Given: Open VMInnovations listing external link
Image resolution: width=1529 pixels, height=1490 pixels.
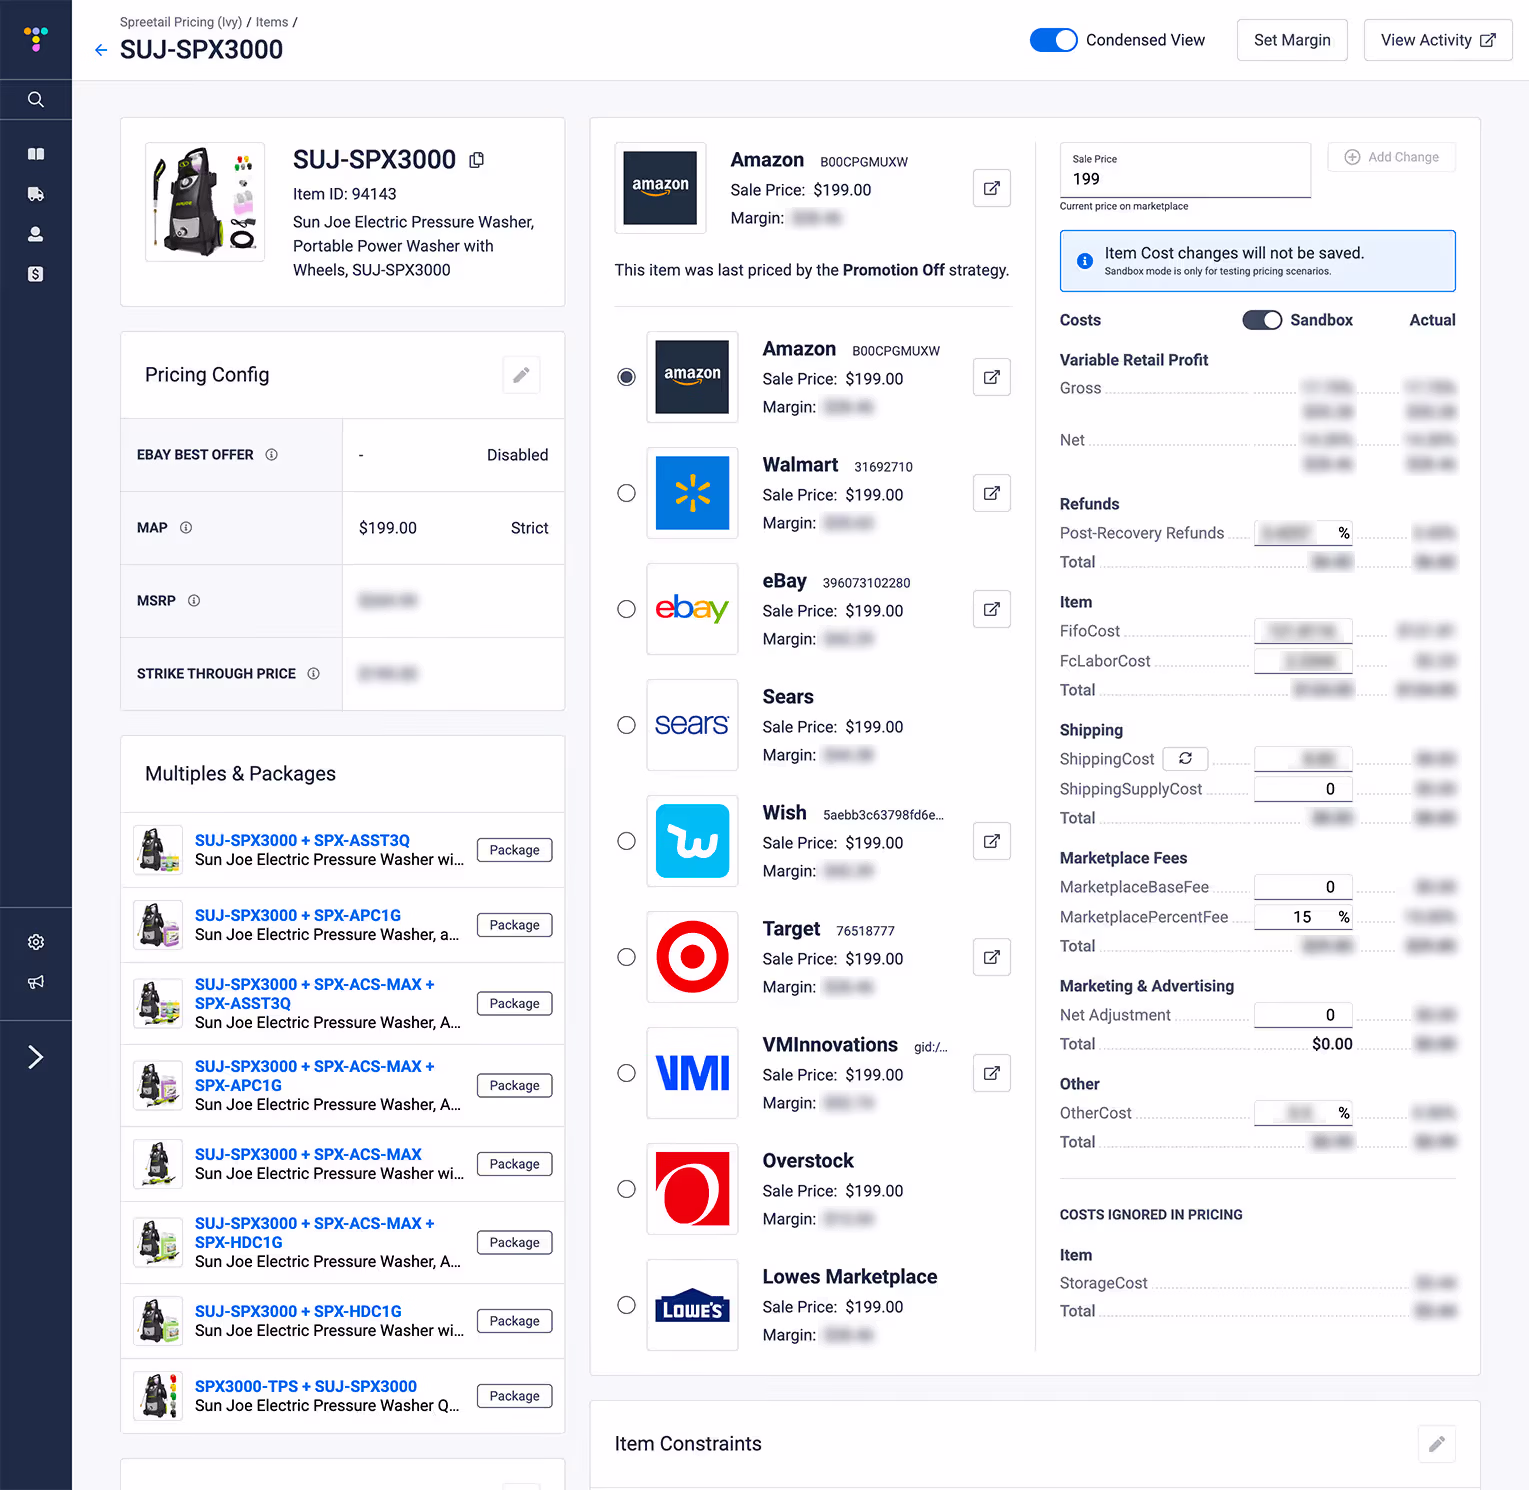Looking at the screenshot, I should 991,1073.
